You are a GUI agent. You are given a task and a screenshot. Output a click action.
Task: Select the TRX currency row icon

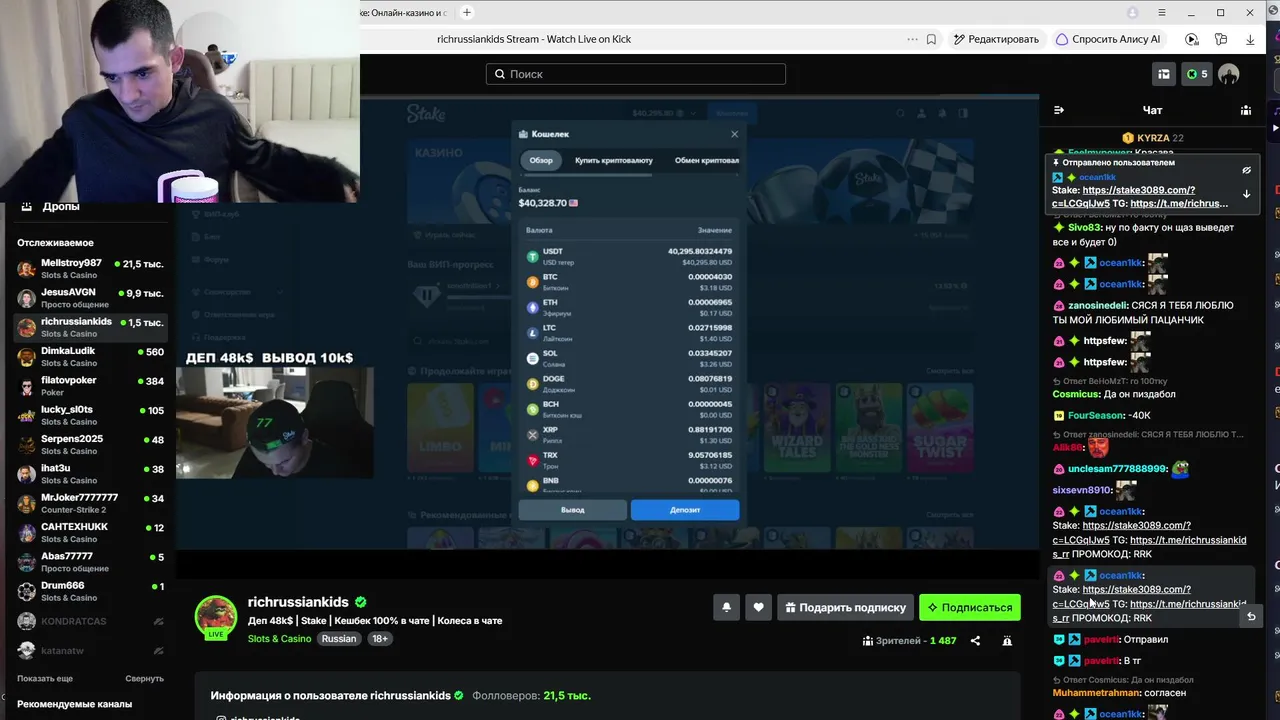(533, 460)
